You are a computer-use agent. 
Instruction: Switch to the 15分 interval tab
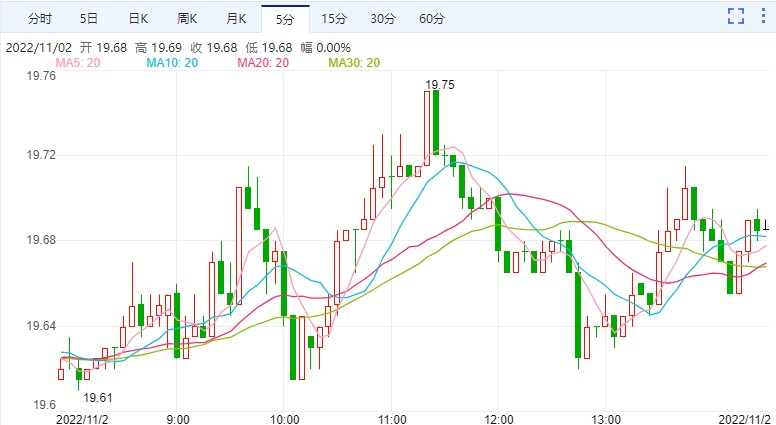pyautogui.click(x=334, y=19)
